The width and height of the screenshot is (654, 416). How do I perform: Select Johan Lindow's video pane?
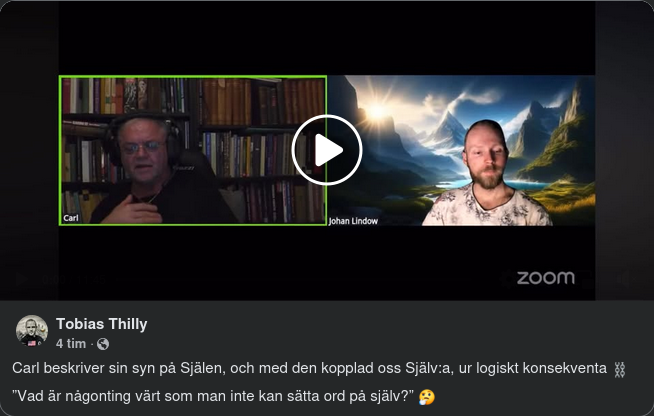461,150
